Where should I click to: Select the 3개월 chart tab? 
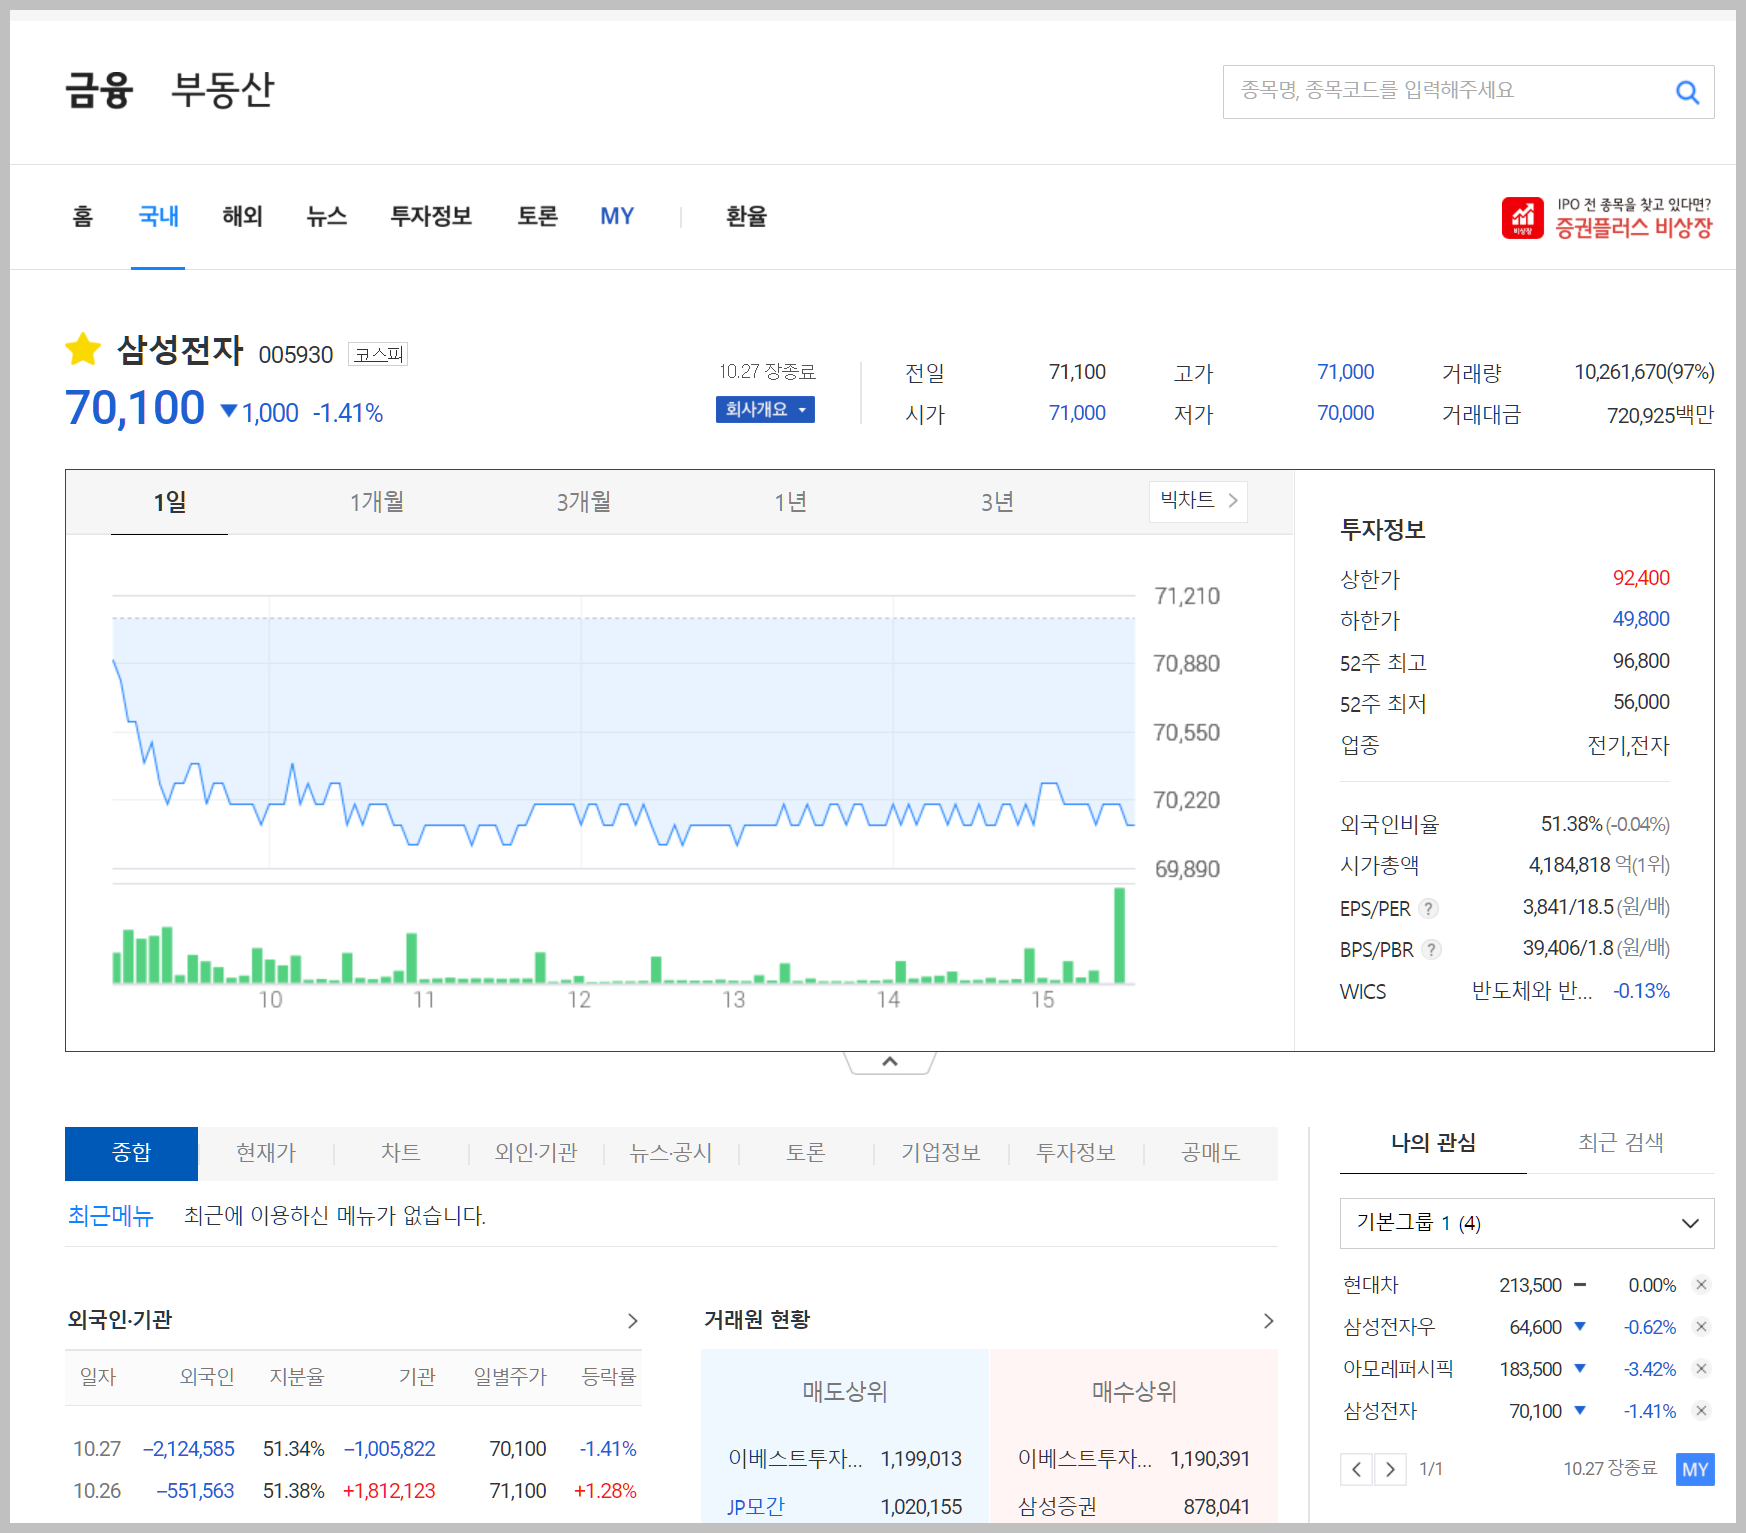[584, 502]
